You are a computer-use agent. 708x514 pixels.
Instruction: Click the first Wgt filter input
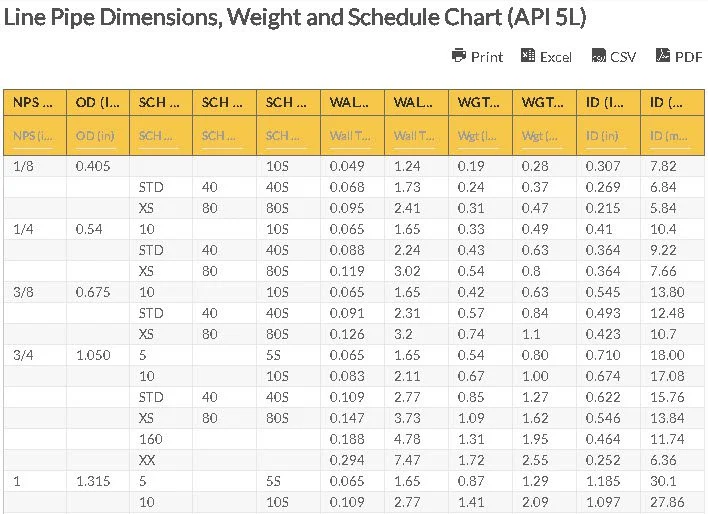(x=479, y=135)
